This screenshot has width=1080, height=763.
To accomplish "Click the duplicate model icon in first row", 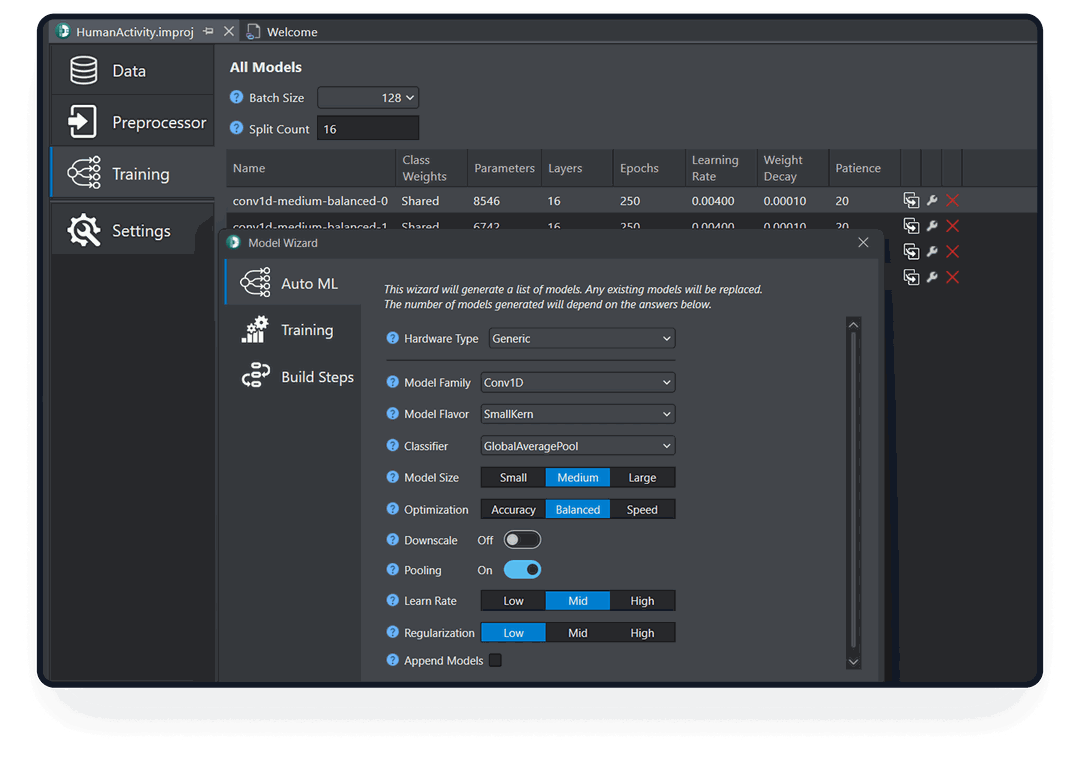I will tap(911, 201).
